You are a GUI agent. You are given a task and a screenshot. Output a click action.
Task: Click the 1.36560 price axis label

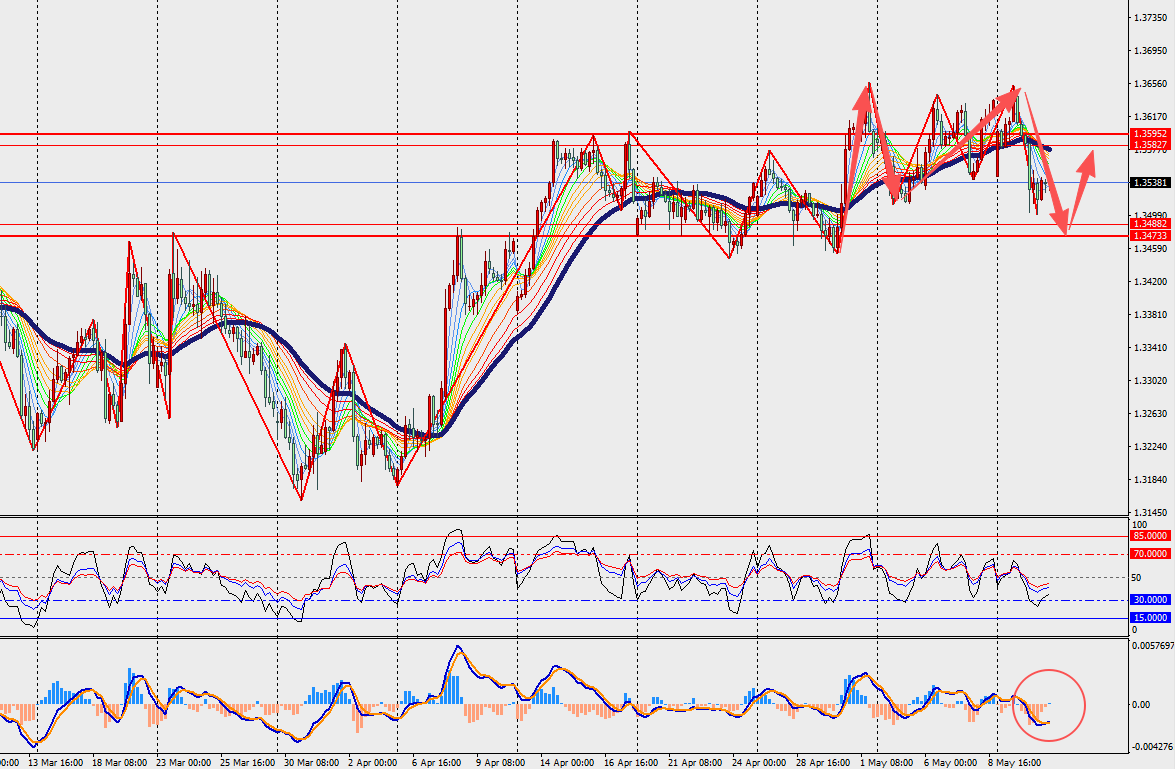[1150, 84]
